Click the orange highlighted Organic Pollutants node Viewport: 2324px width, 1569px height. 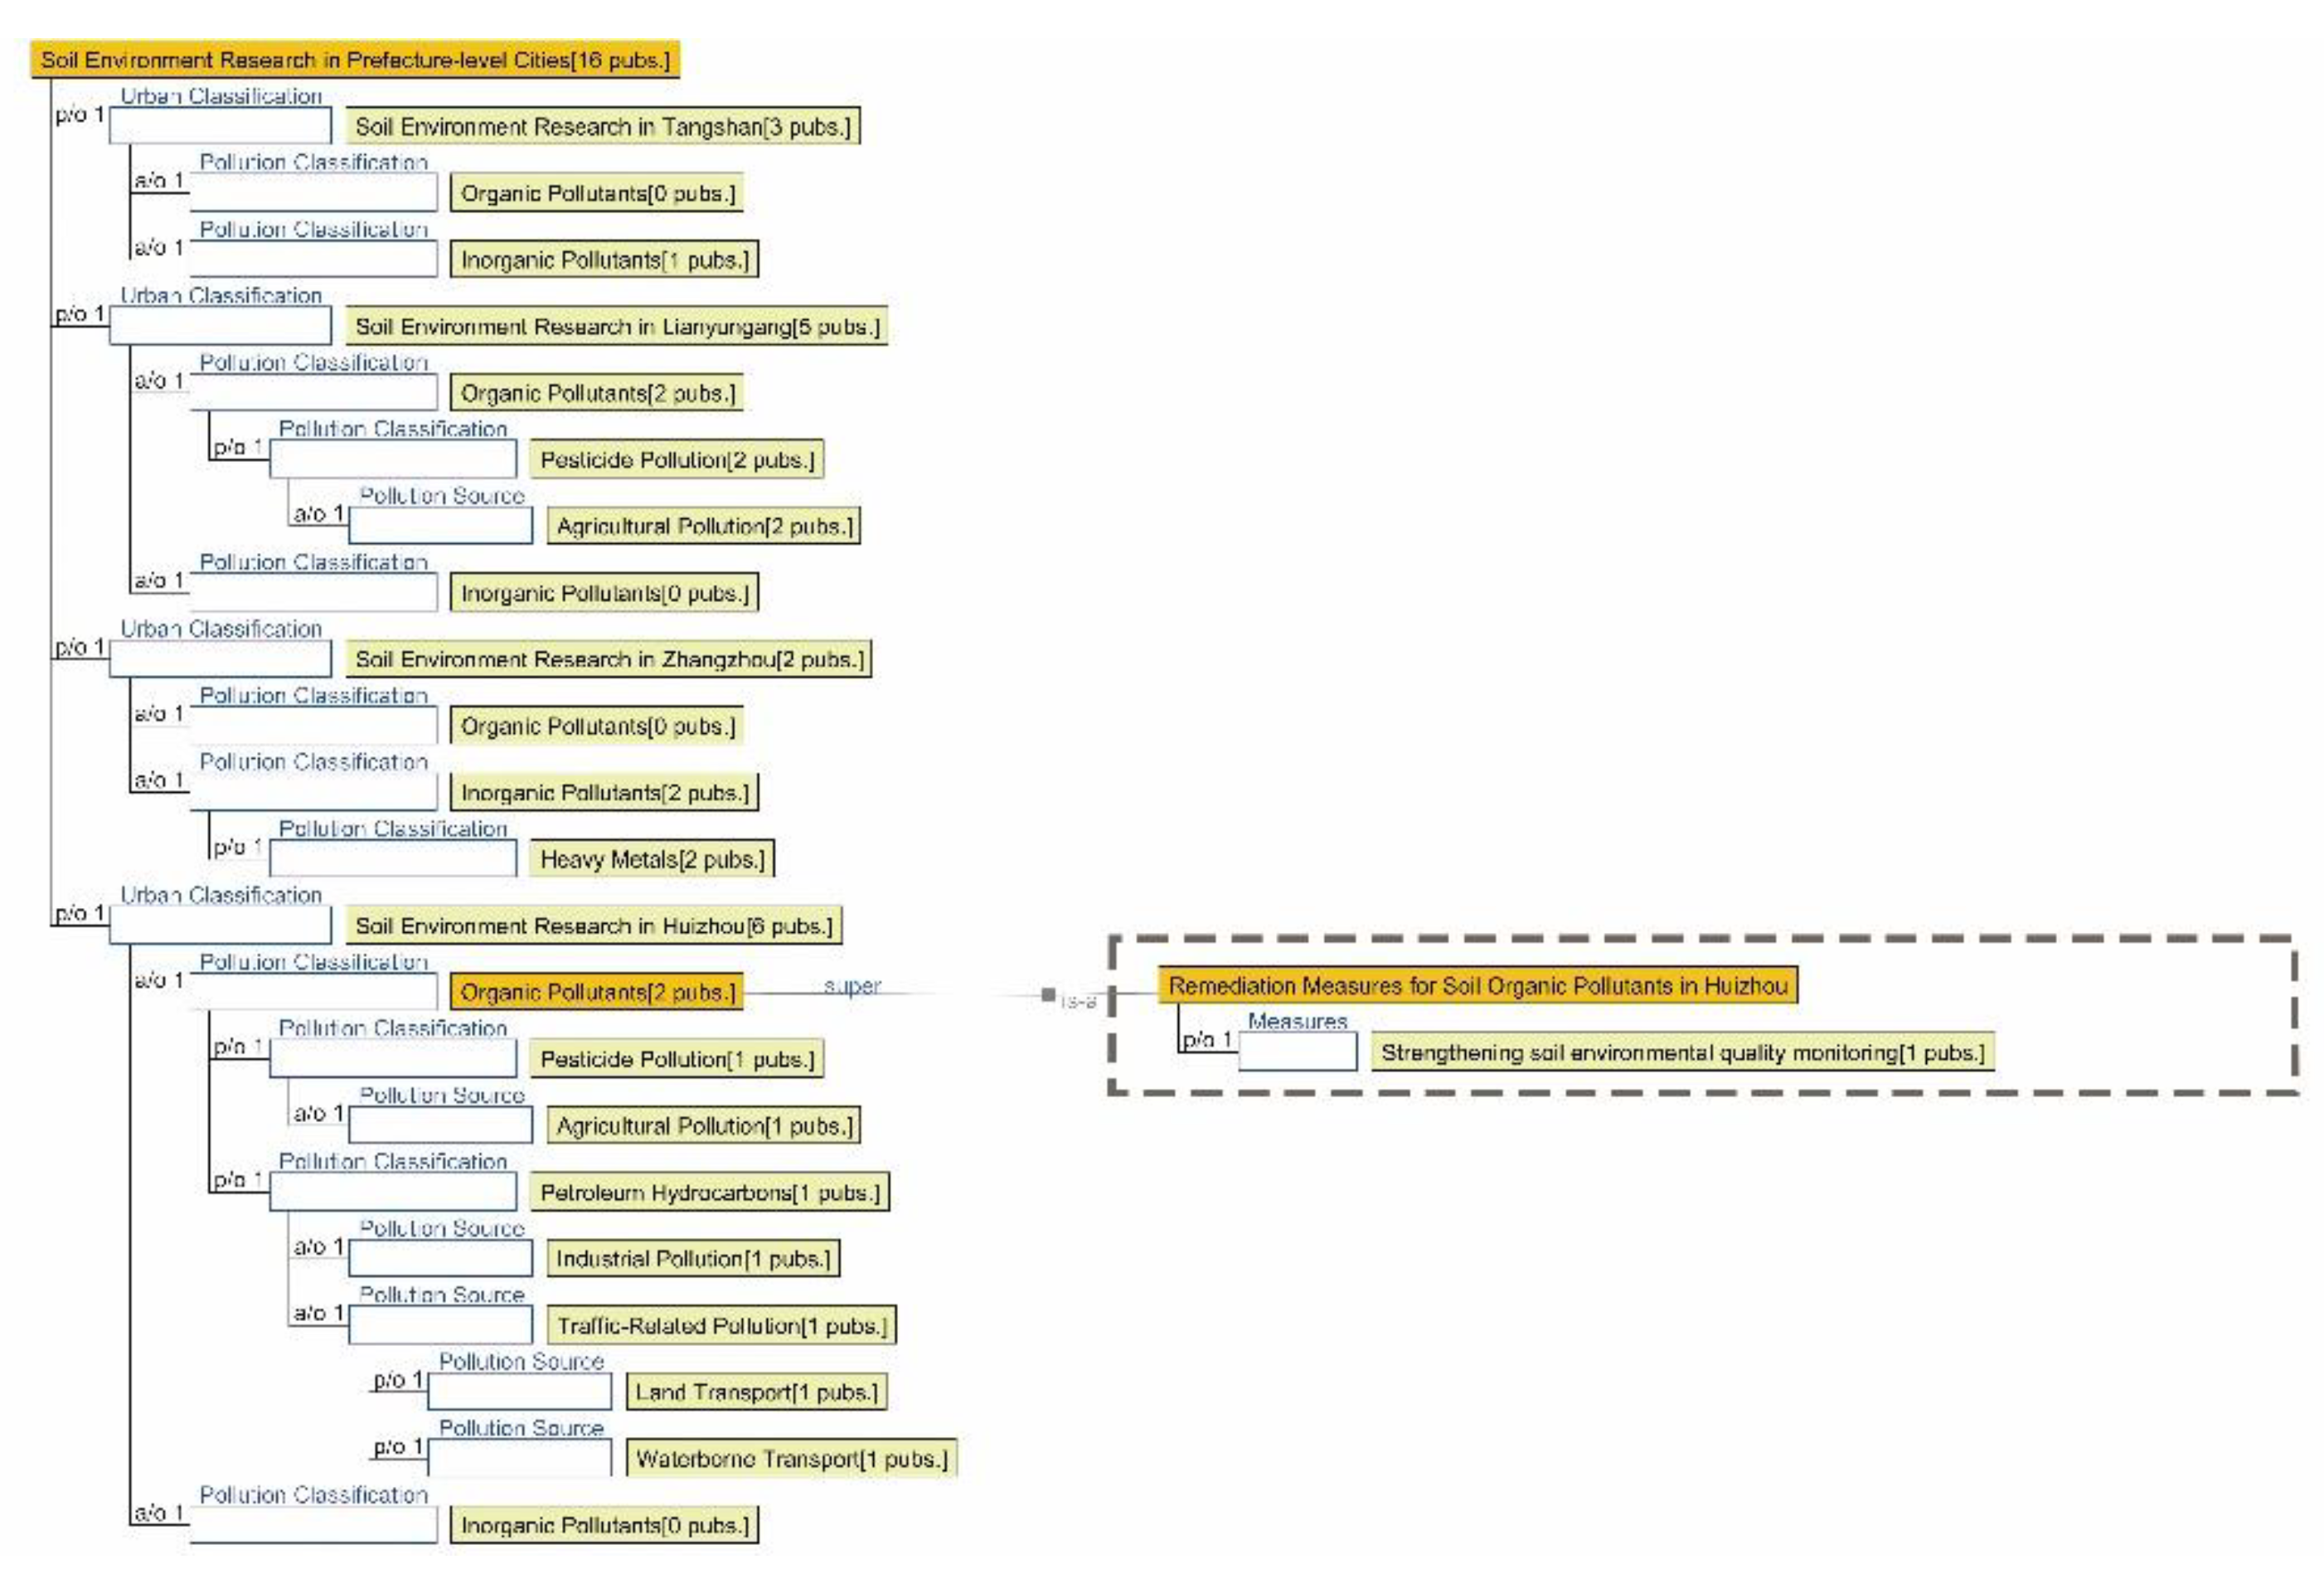[x=596, y=992]
